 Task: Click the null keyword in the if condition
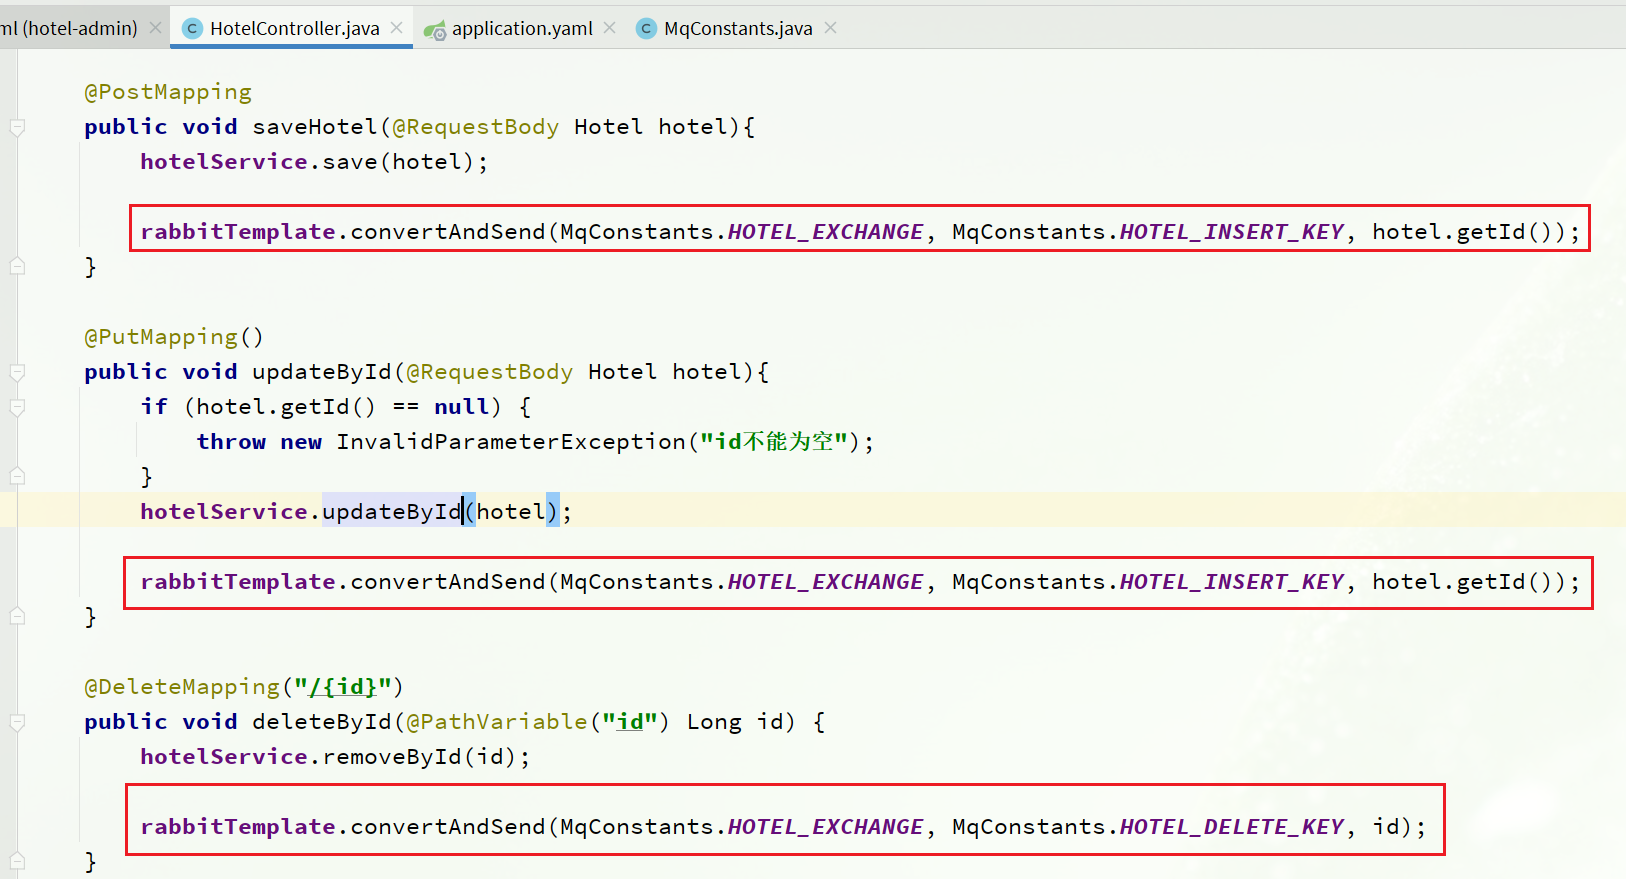click(x=462, y=407)
